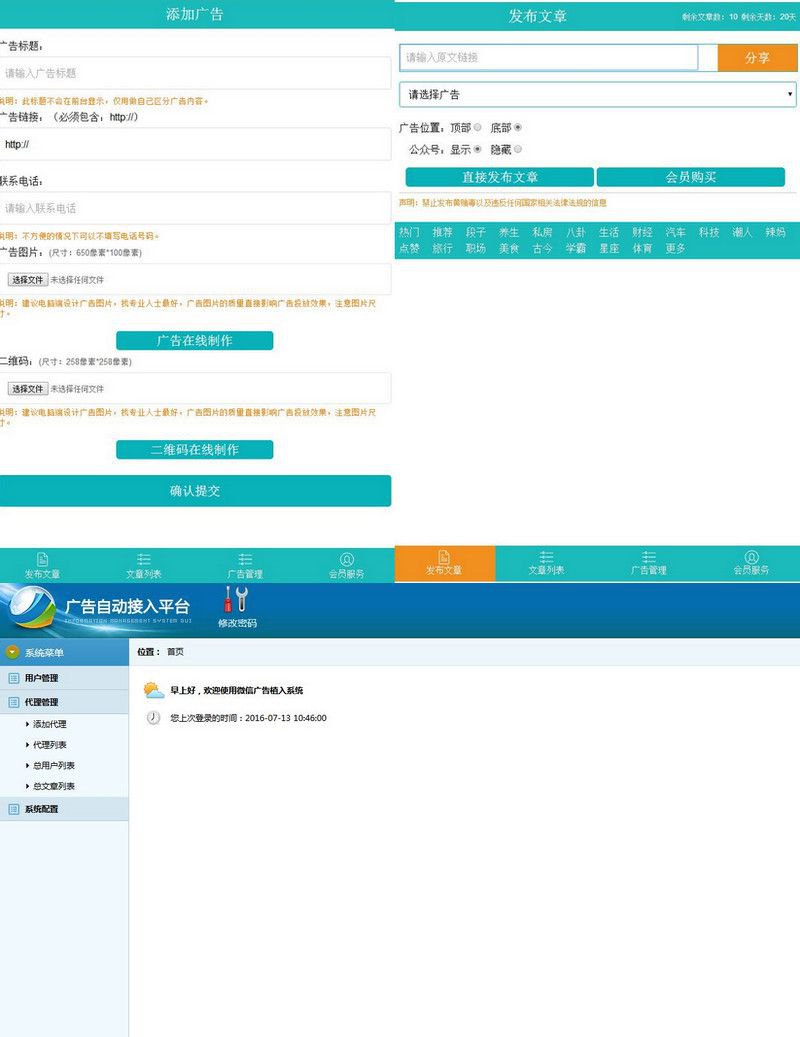Open the 文章列表 list icon

click(x=142, y=561)
